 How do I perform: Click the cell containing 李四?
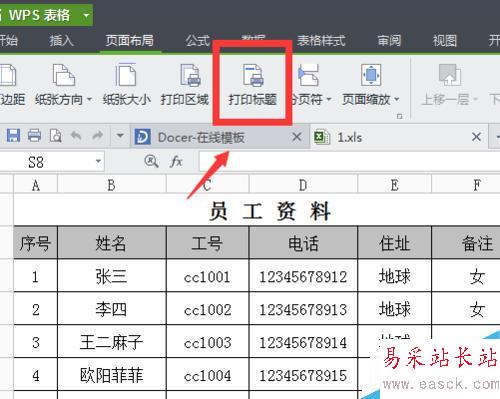[111, 309]
